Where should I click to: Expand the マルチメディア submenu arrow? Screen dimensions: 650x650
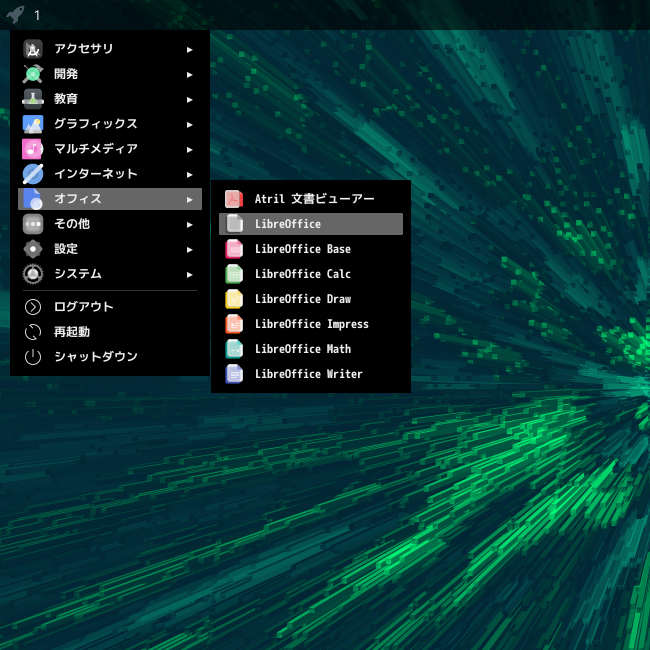pyautogui.click(x=189, y=150)
